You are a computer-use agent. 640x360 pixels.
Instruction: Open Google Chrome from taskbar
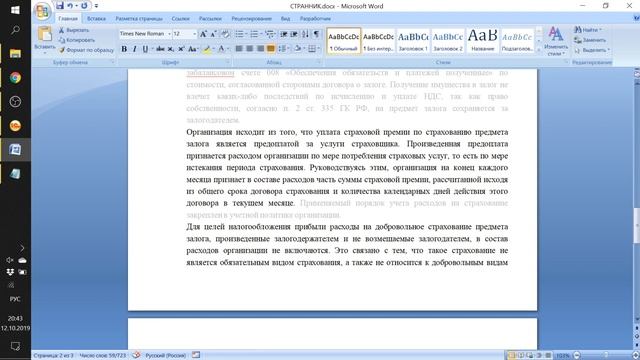point(15,78)
